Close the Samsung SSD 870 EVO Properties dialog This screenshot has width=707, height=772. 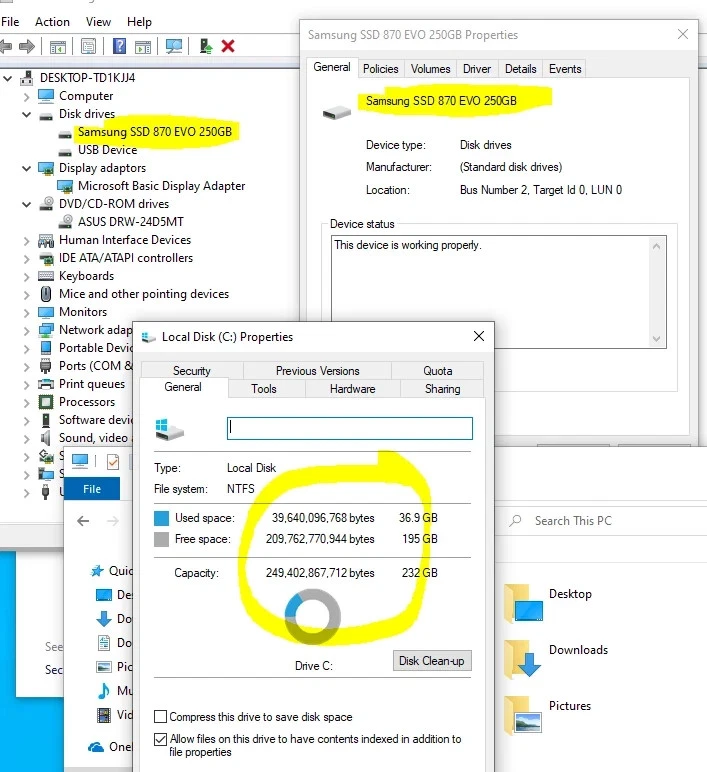coord(682,34)
